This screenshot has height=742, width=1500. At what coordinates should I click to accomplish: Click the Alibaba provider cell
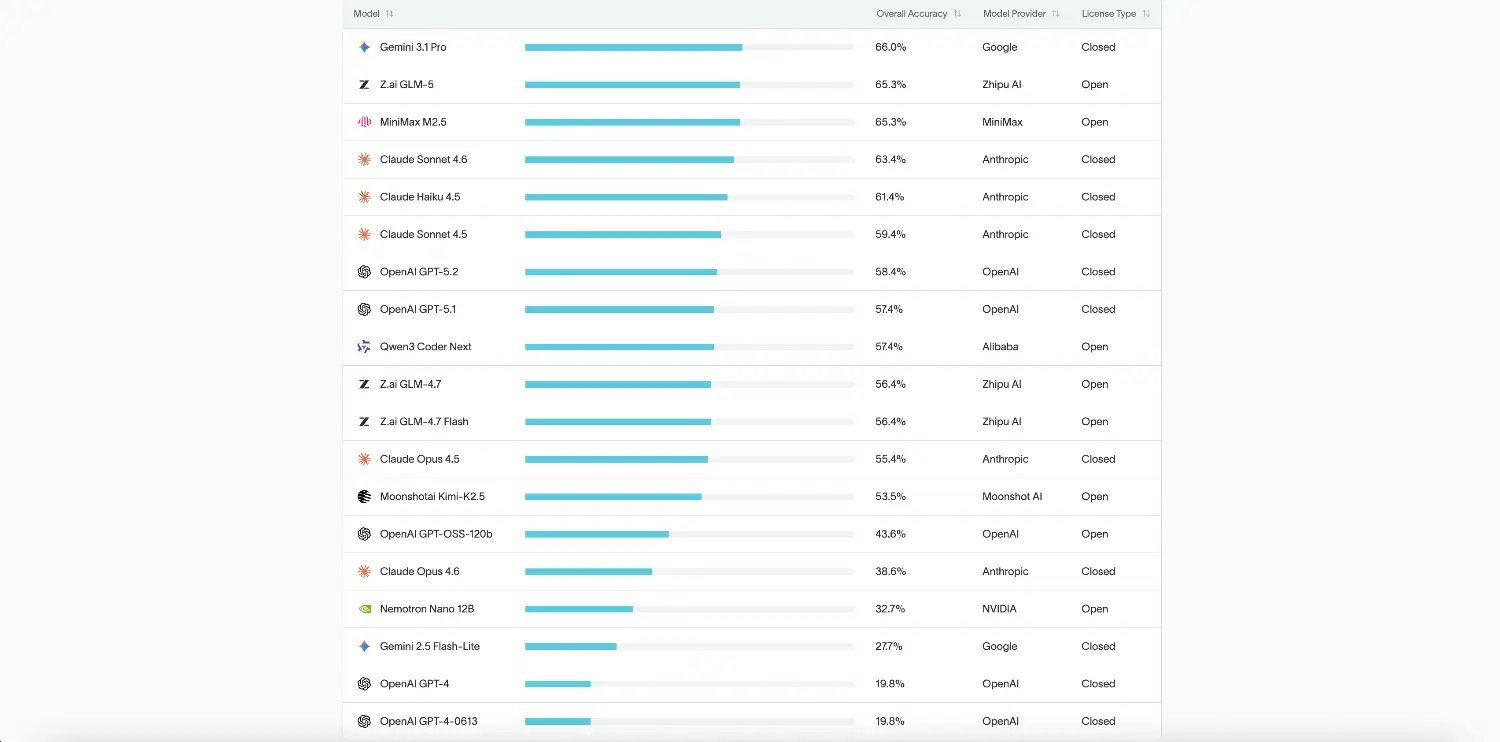pyautogui.click(x=1001, y=347)
